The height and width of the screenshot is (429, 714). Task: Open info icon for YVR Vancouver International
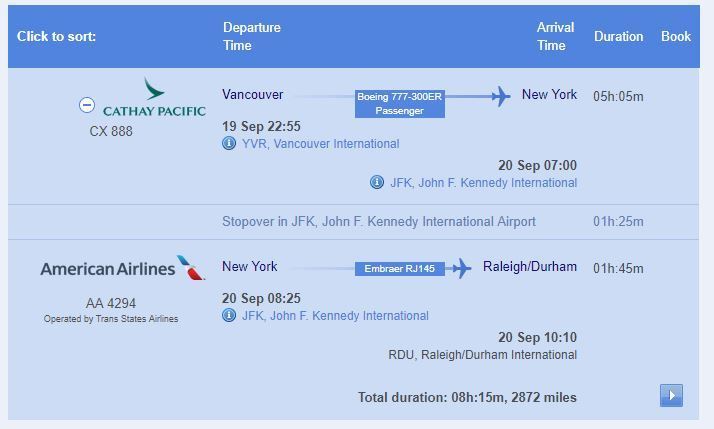[x=229, y=143]
